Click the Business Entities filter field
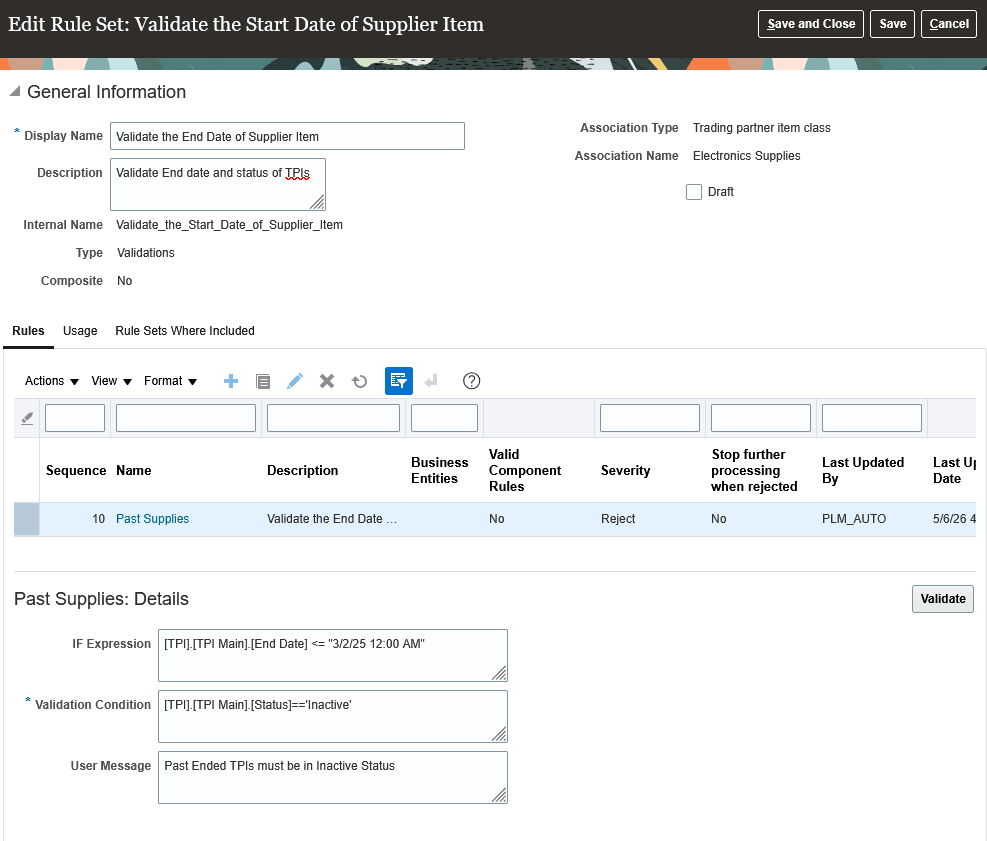This screenshot has height=841, width=987. (444, 418)
